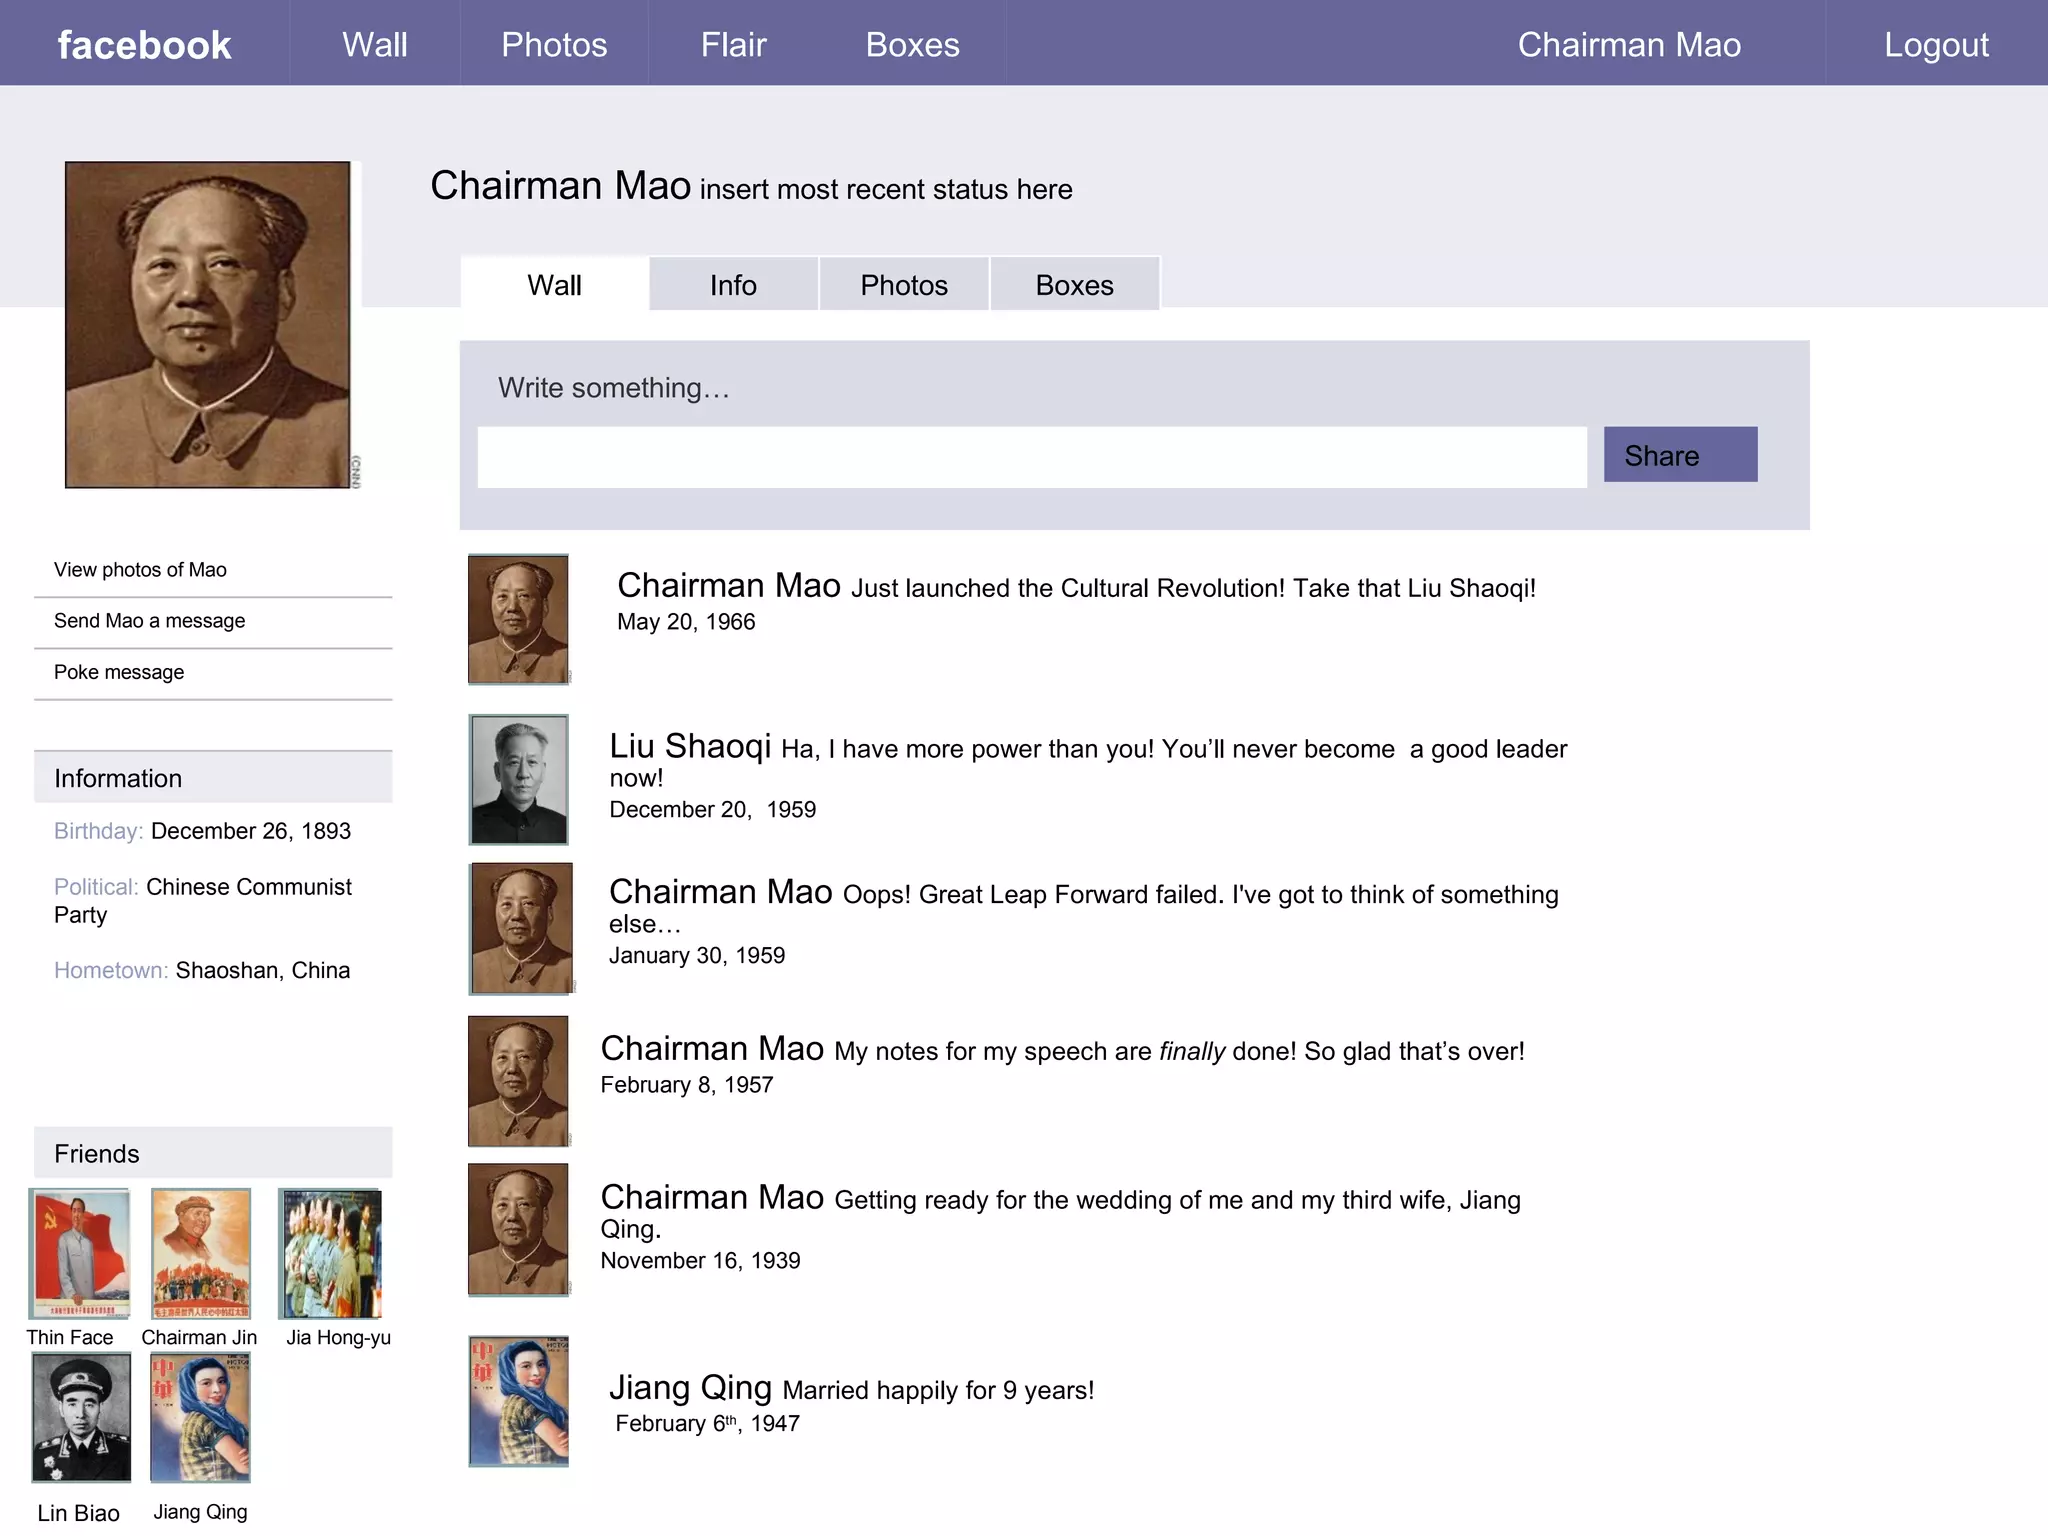Click Jiang Qing's wall post avatar
The height and width of the screenshot is (1536, 2048).
pyautogui.click(x=519, y=1401)
